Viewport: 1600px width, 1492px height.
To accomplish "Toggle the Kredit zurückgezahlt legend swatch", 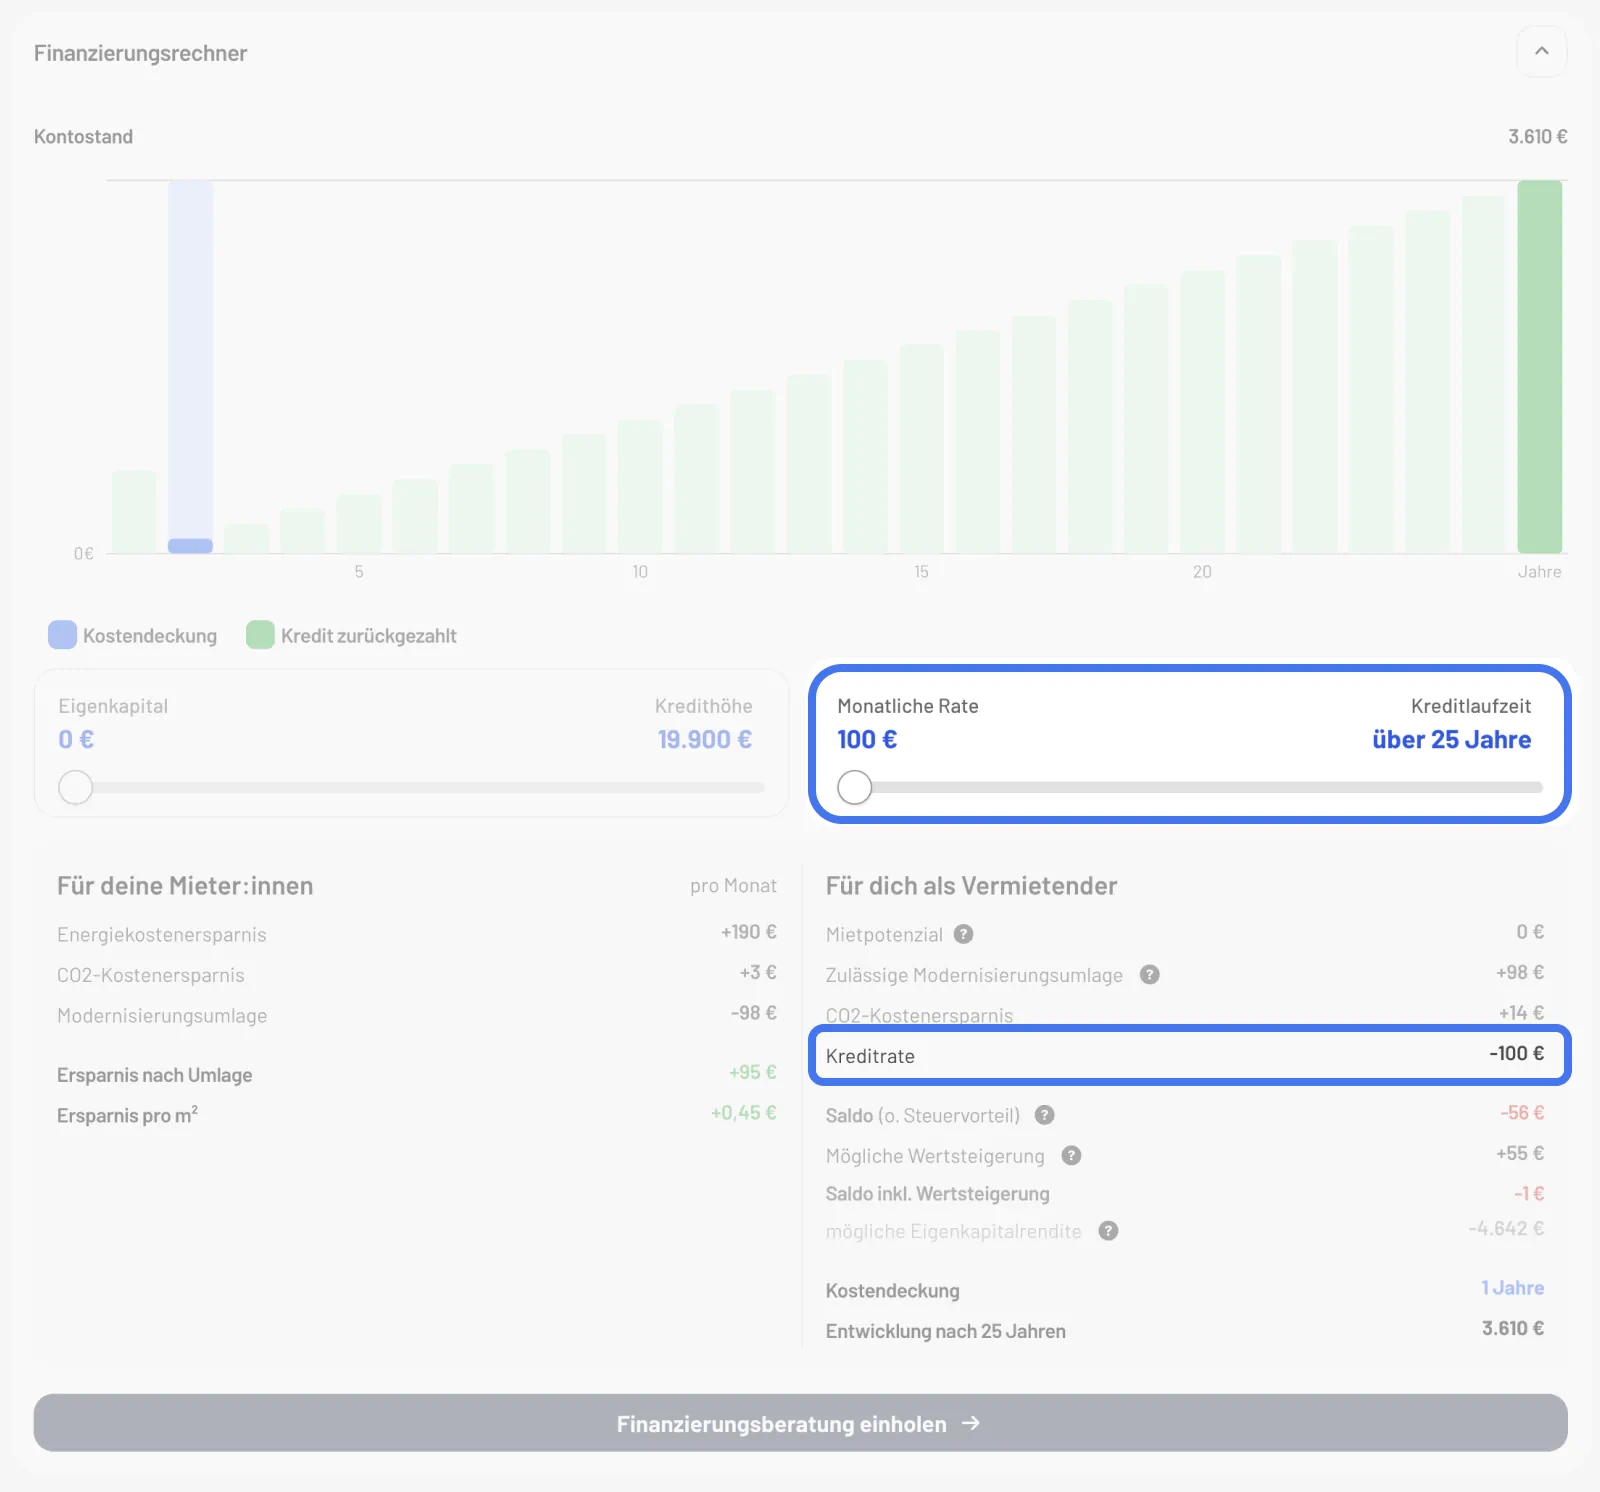I will 260,635.
